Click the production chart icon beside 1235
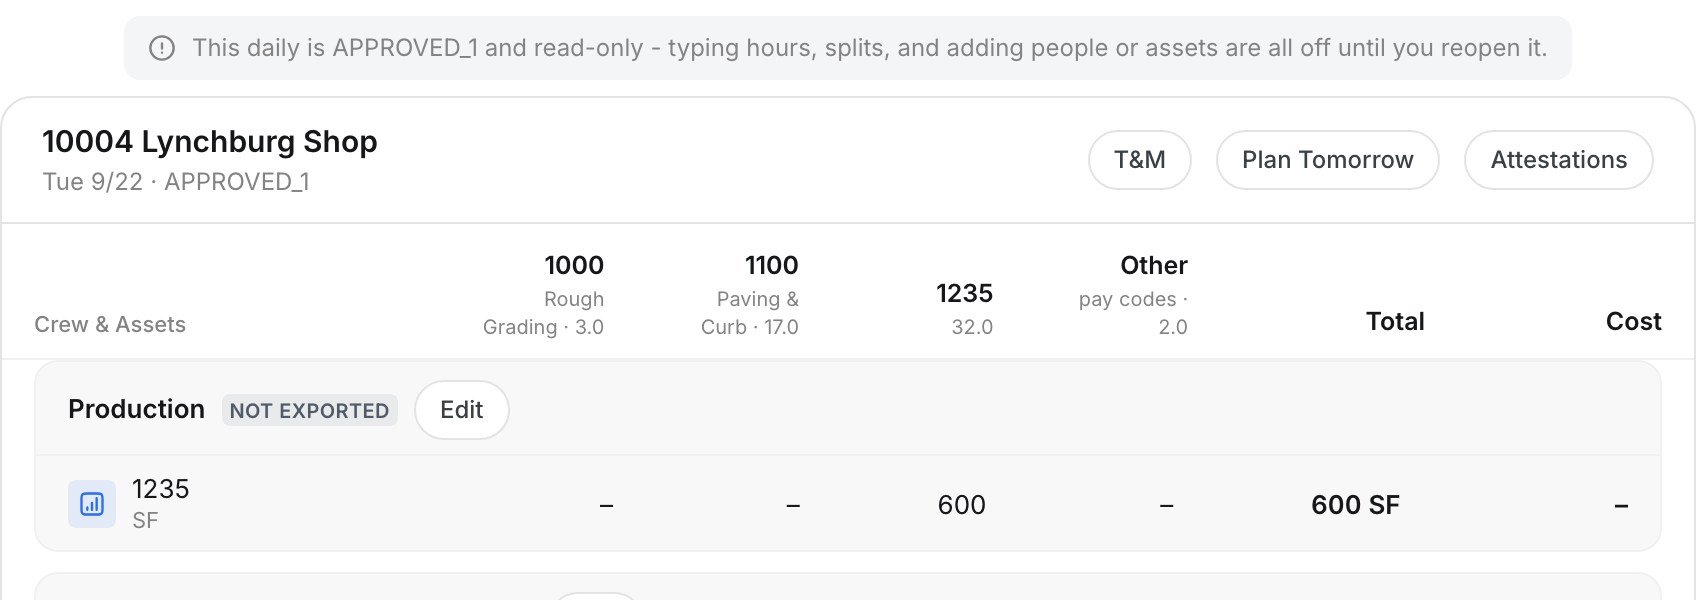The height and width of the screenshot is (600, 1700). pos(92,504)
